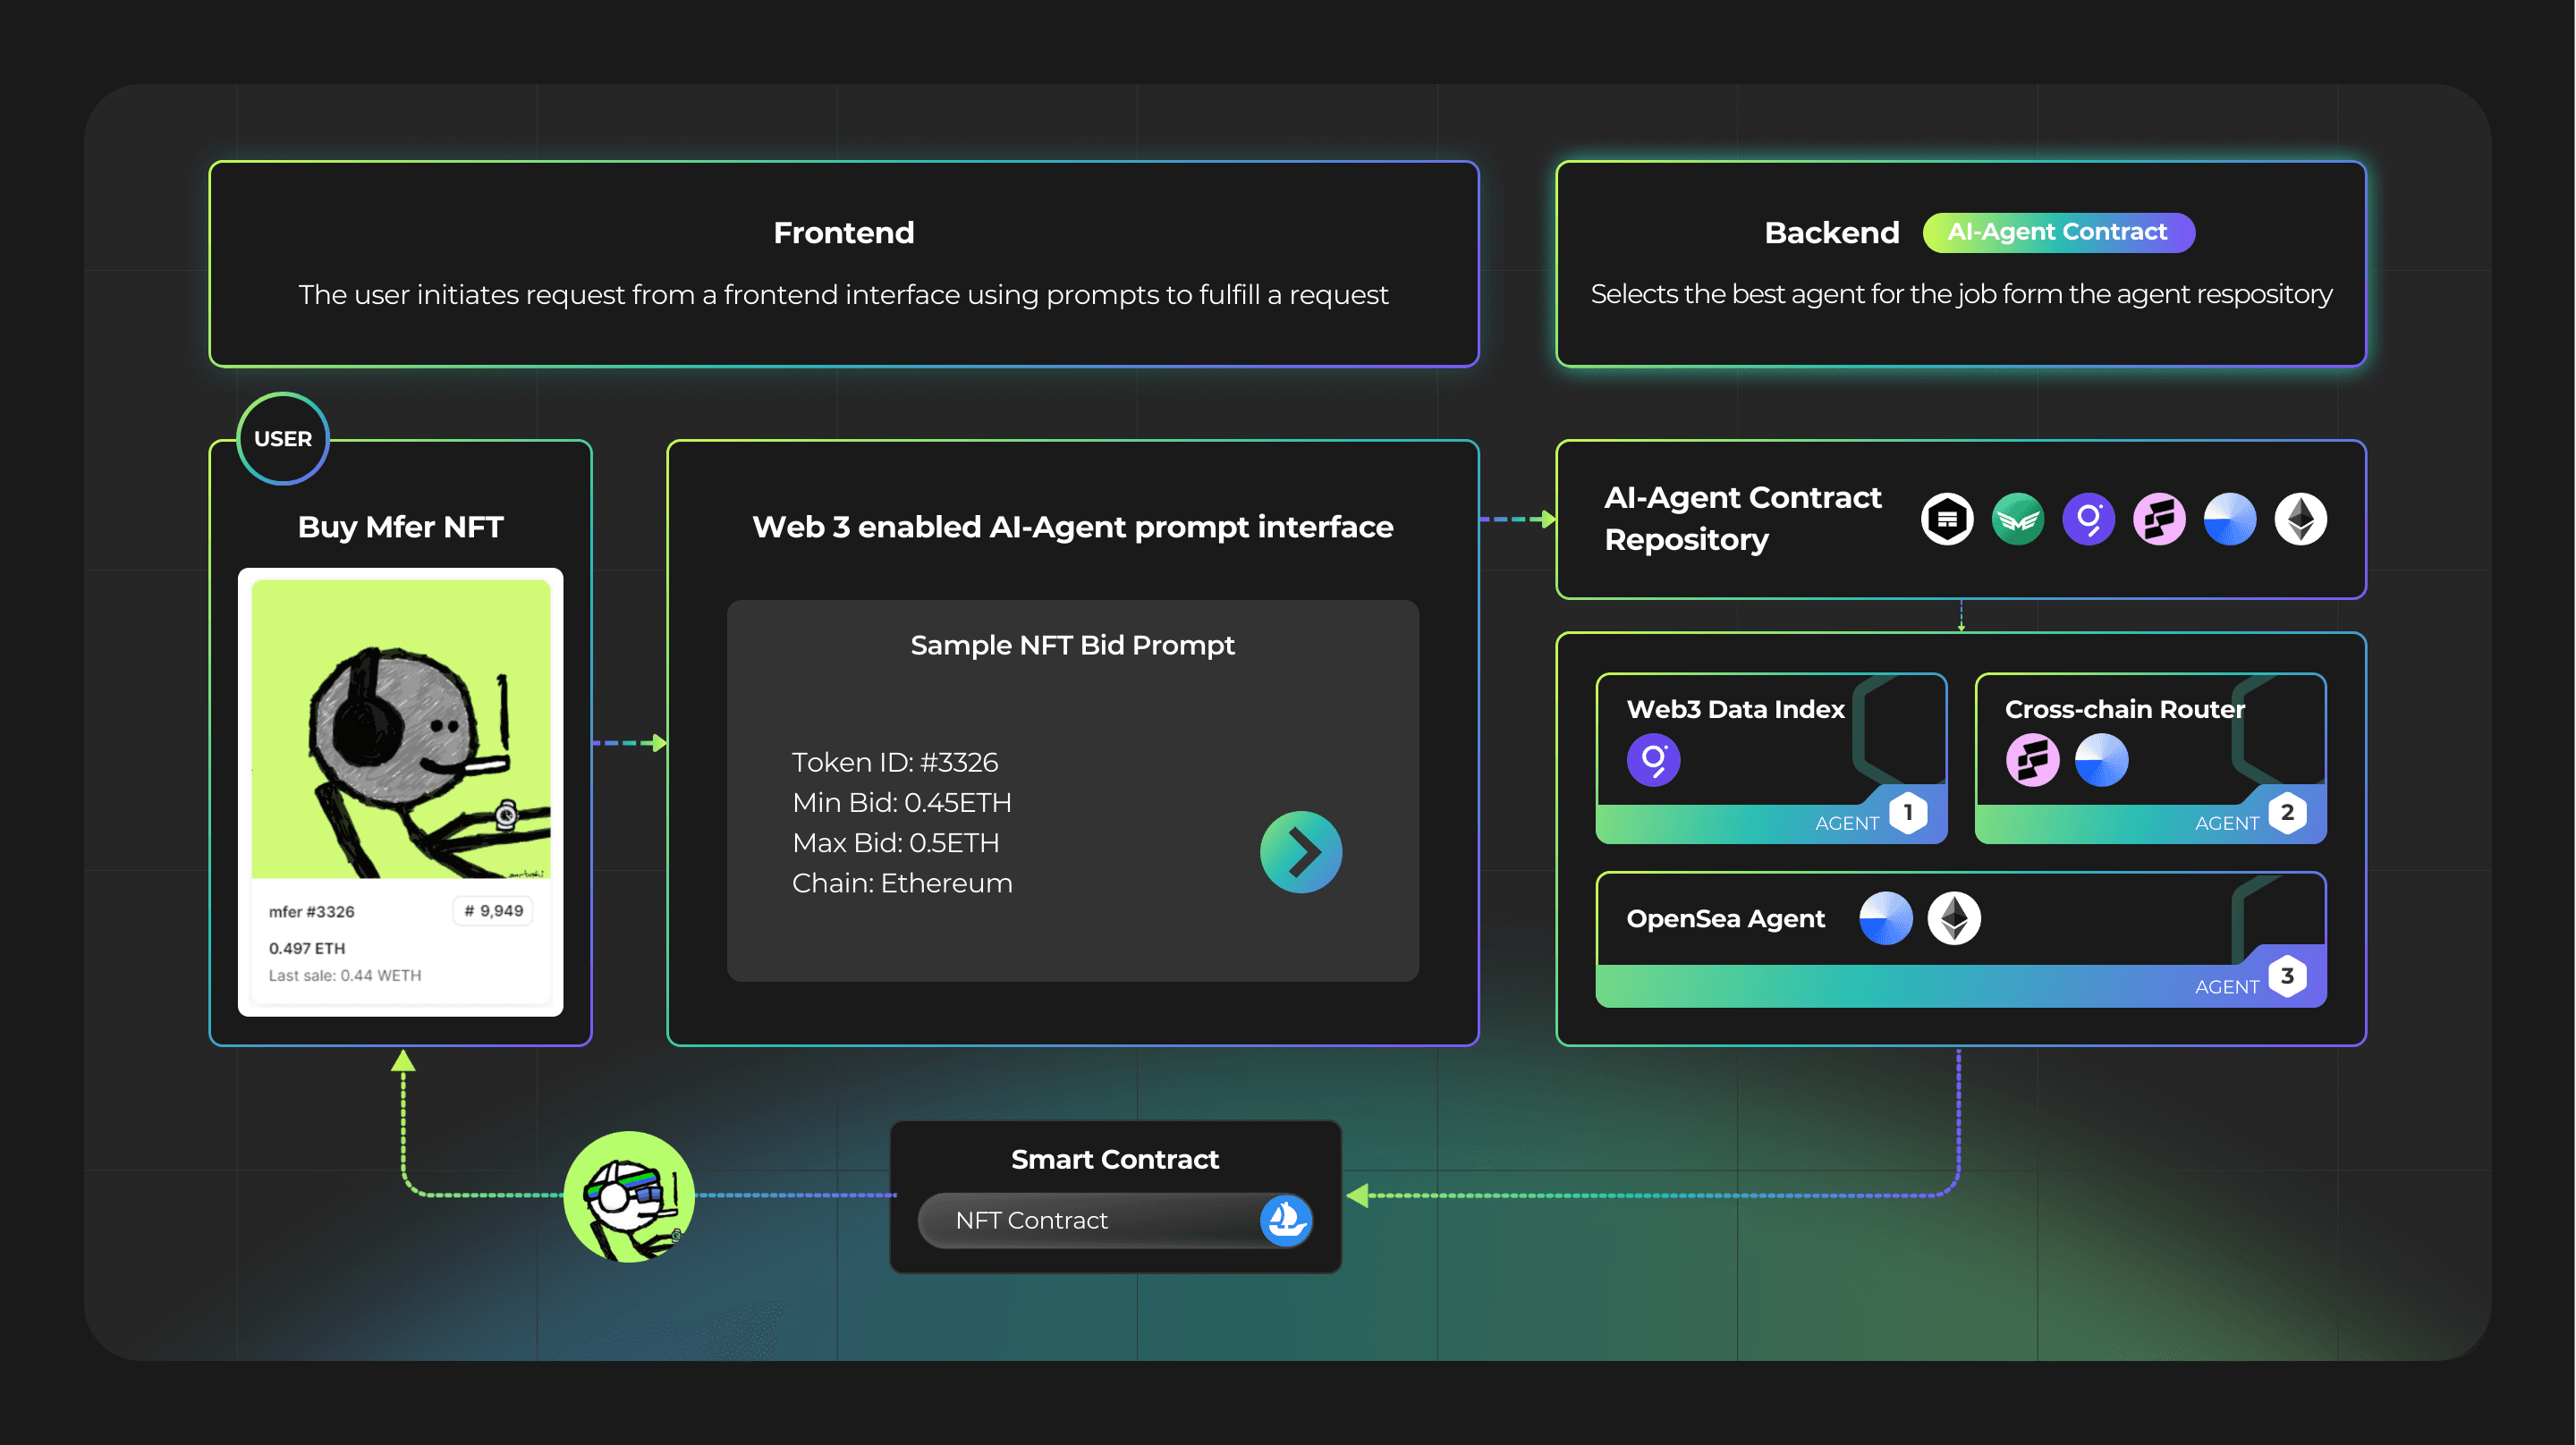Screen dimensions: 2576x1445
Task: Click blue gradient circle in Cross-chain Router
Action: tap(2101, 760)
